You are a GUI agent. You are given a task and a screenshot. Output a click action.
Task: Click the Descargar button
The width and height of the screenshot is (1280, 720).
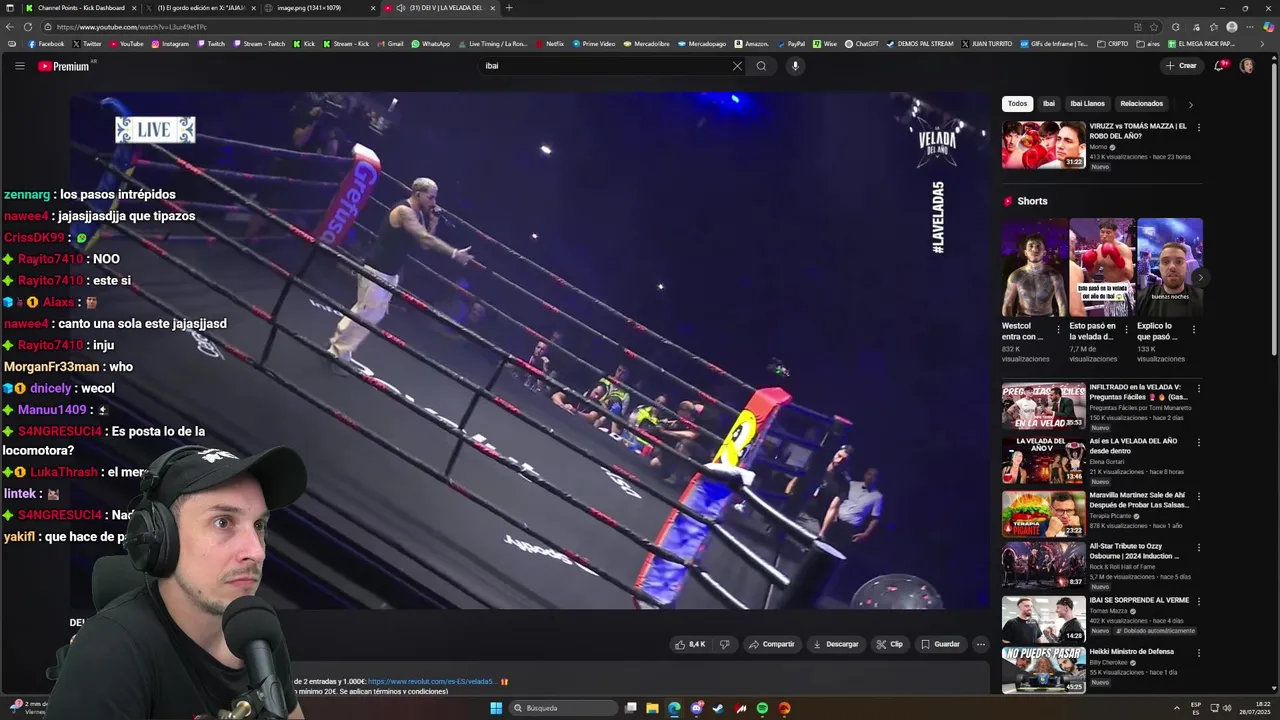(835, 644)
